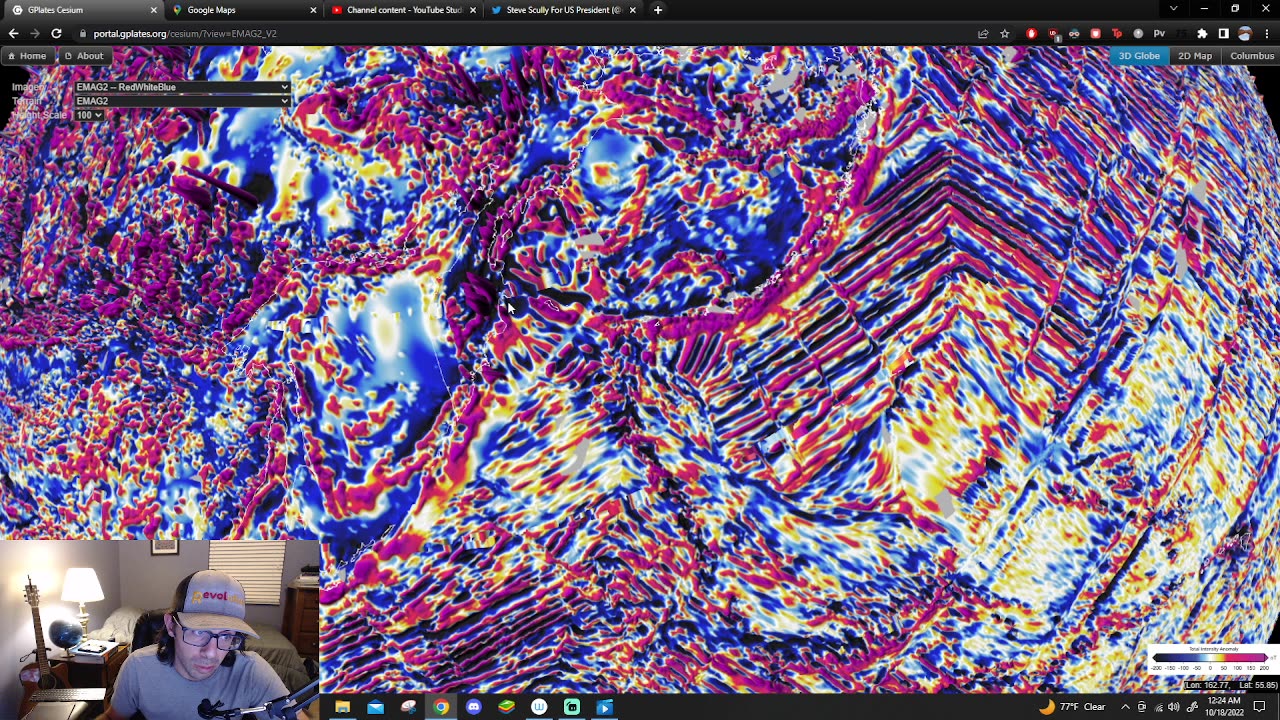Open the Chrome profile avatar
The width and height of the screenshot is (1280, 720).
pyautogui.click(x=1245, y=34)
